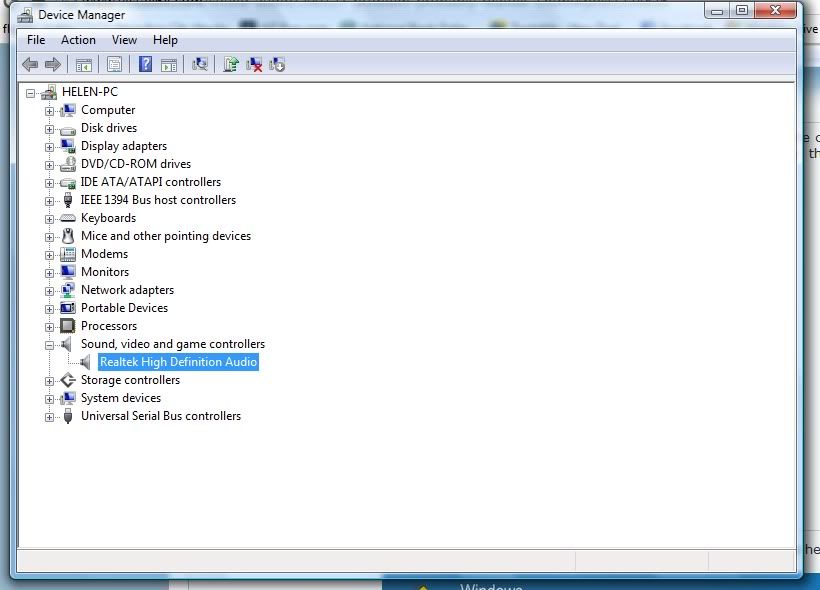Select IEEE 1394 Bus host controllers label
Image resolution: width=820 pixels, height=590 pixels.
point(158,200)
